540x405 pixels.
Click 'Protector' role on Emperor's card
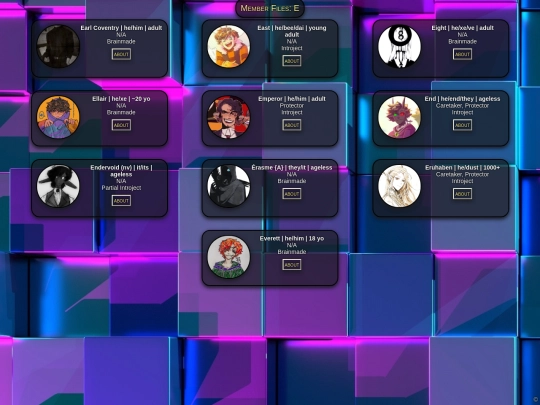pyautogui.click(x=292, y=106)
